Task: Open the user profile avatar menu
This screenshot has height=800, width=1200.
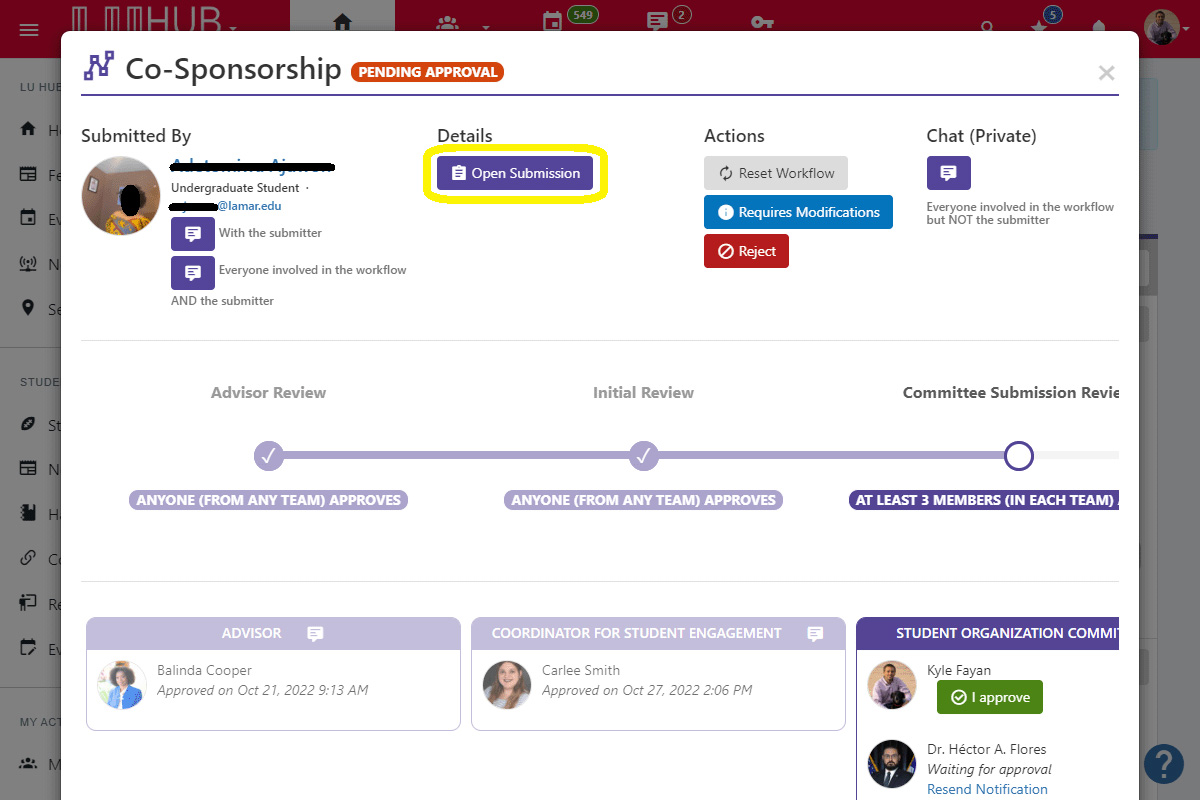Action: pyautogui.click(x=1162, y=27)
